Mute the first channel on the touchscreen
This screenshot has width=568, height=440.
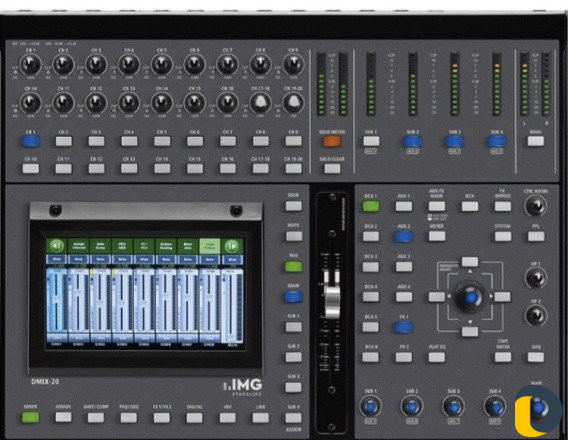[x=57, y=259]
